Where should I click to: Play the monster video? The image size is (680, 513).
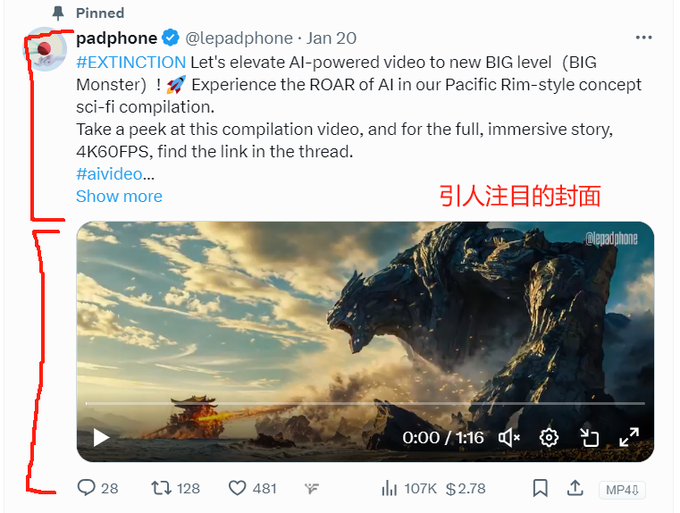coord(101,438)
